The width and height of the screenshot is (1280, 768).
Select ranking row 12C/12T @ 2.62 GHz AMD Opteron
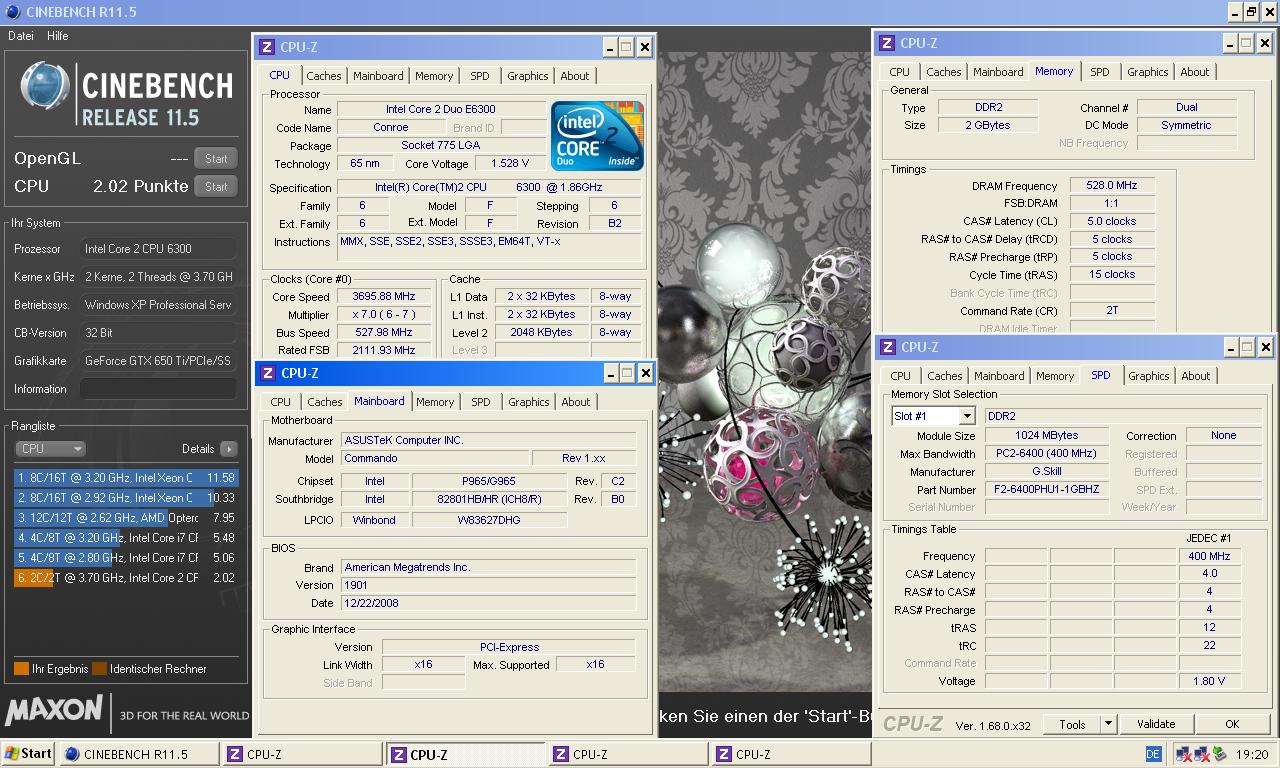click(x=126, y=518)
